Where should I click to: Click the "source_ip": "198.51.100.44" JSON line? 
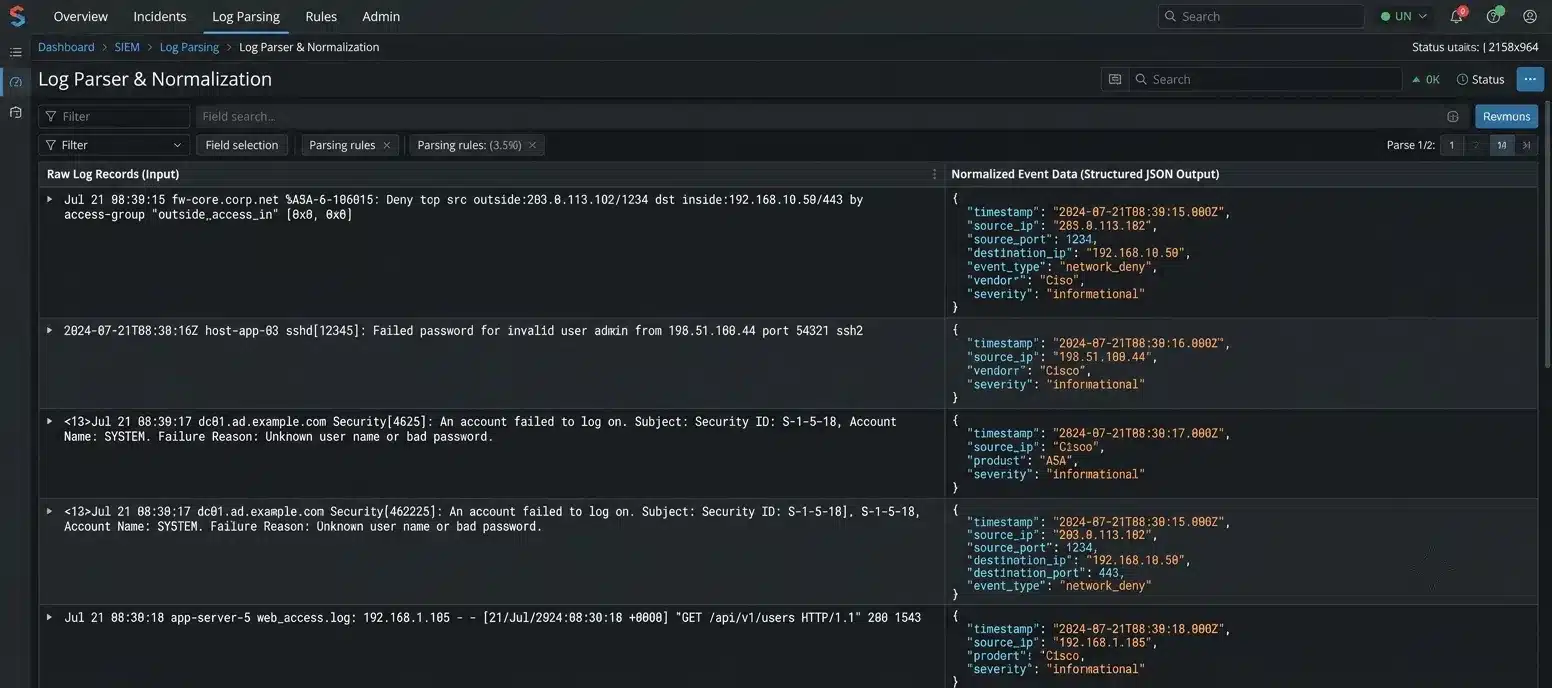(x=1061, y=357)
